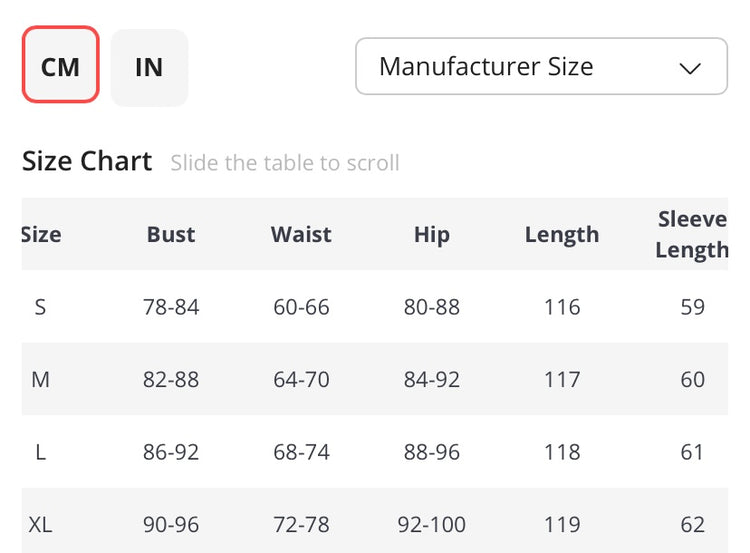Click the Sleeve Length column header
This screenshot has height=553, width=750.
tap(692, 235)
